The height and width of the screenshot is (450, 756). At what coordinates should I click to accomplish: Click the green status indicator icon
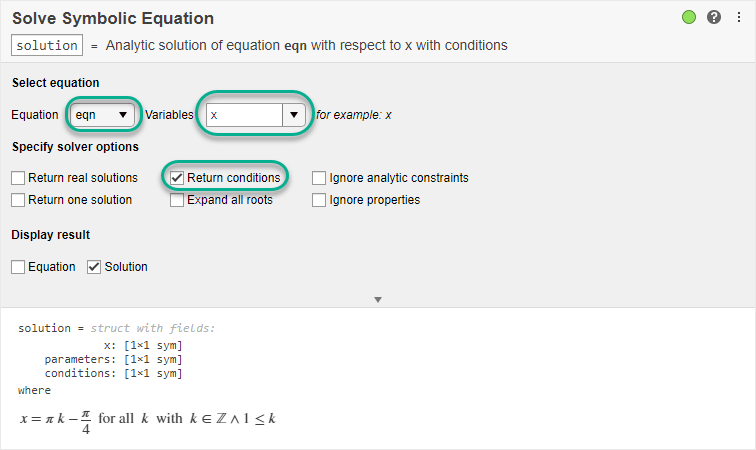coord(689,17)
